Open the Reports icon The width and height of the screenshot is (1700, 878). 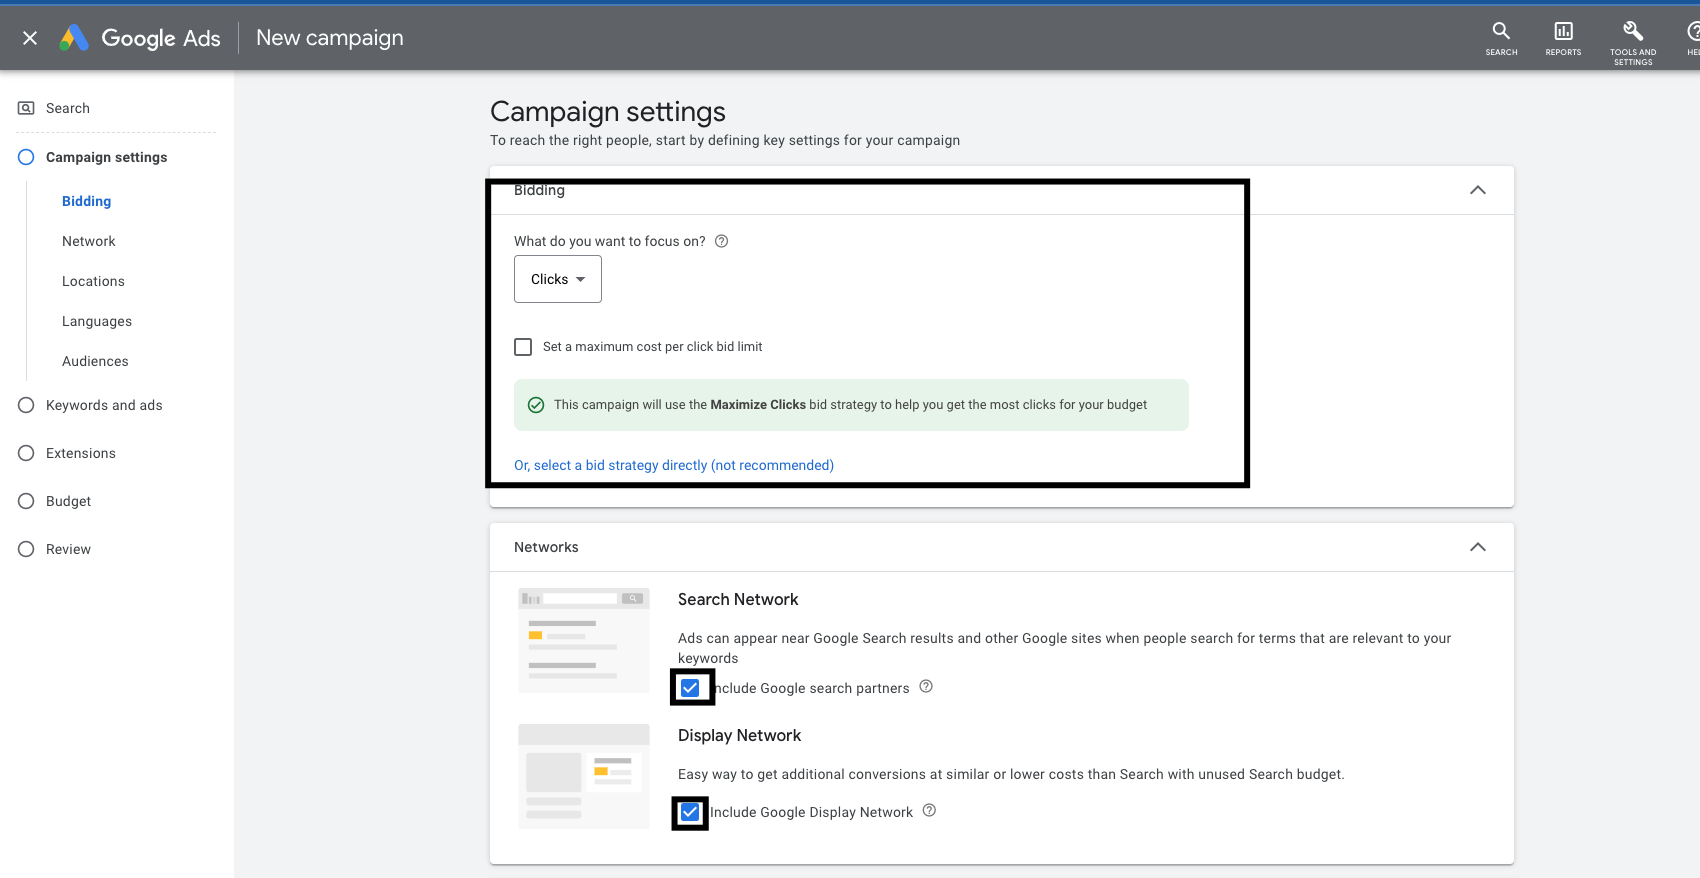click(x=1563, y=38)
